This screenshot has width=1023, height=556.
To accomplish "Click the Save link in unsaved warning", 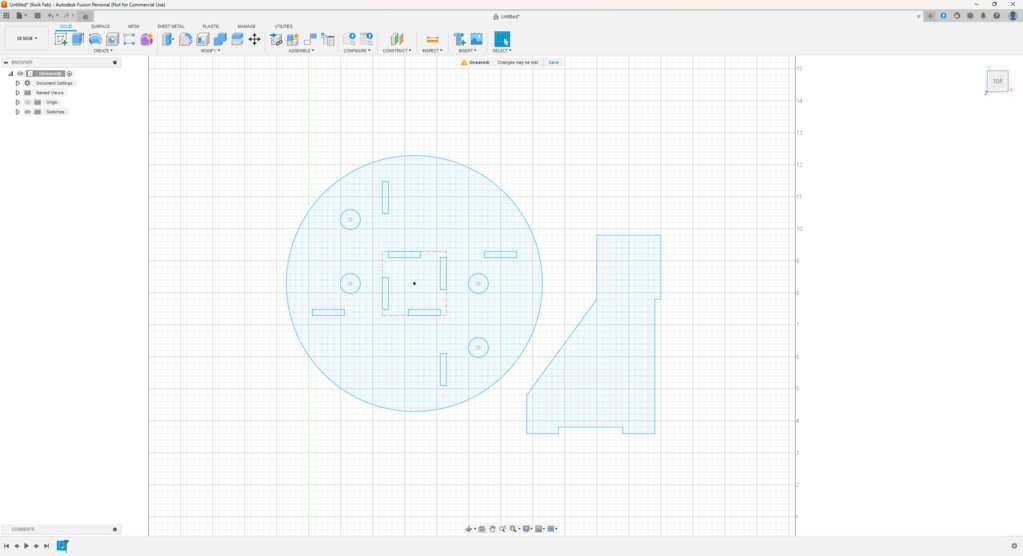I will click(553, 63).
